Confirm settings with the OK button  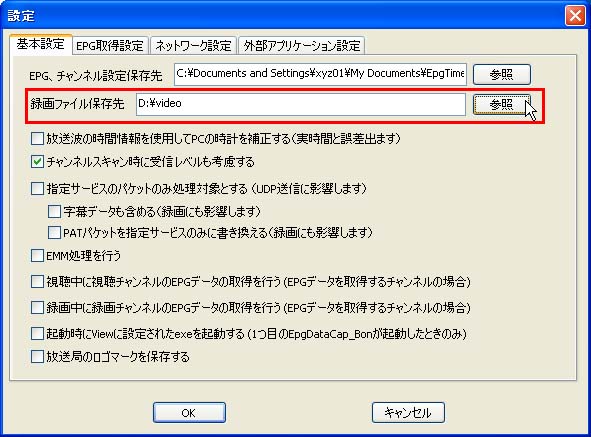pyautogui.click(x=189, y=412)
